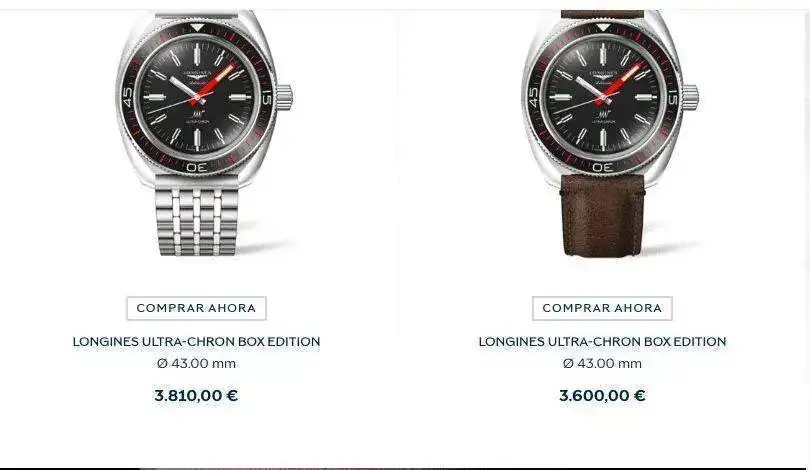Click Comprar Ahora for the 3.810,00 € watch

pyautogui.click(x=196, y=308)
